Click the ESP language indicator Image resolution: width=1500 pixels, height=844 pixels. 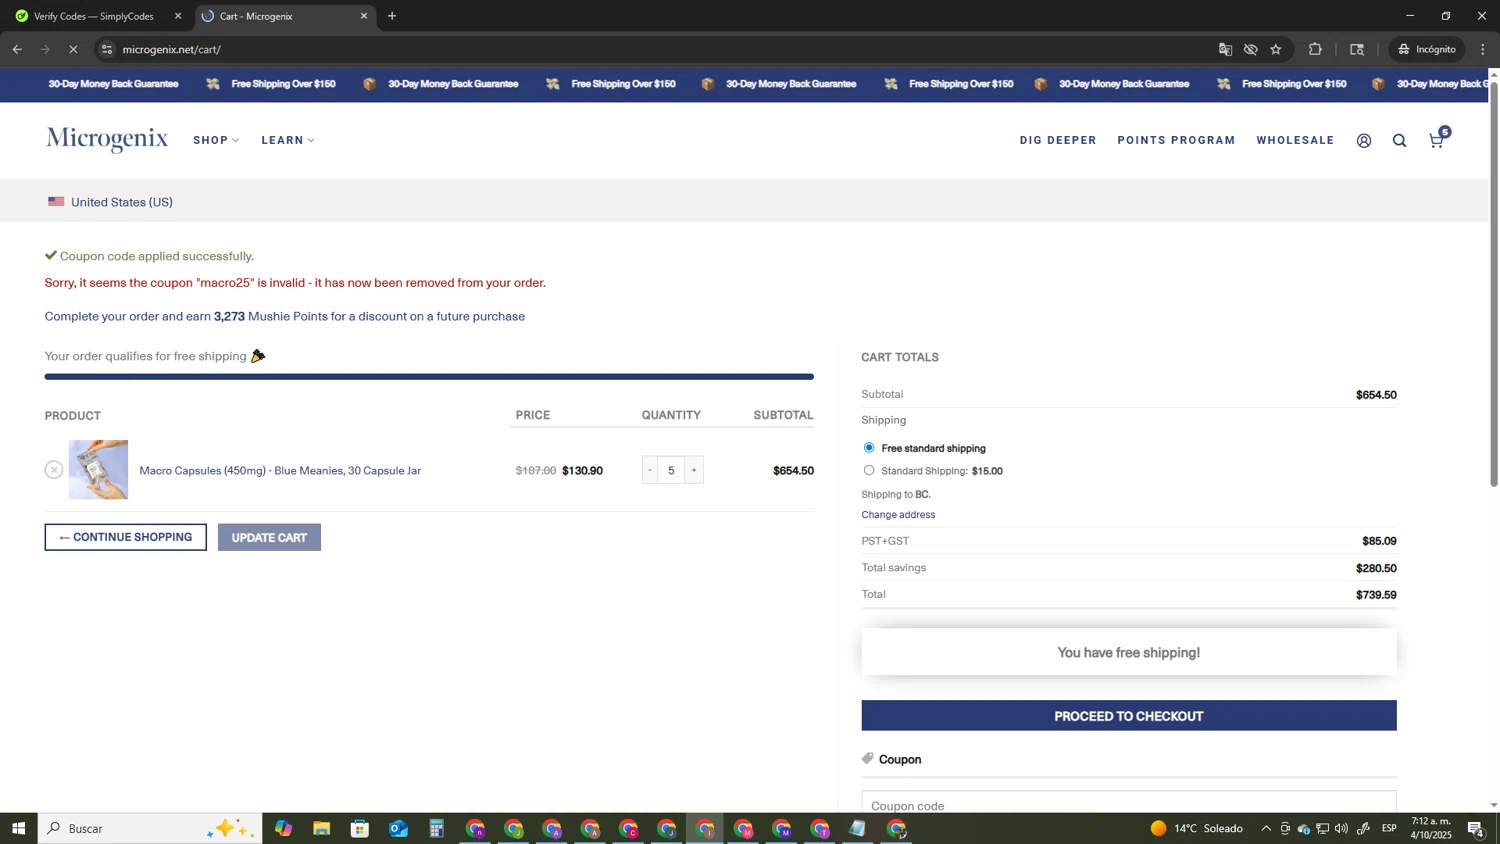click(x=1389, y=829)
